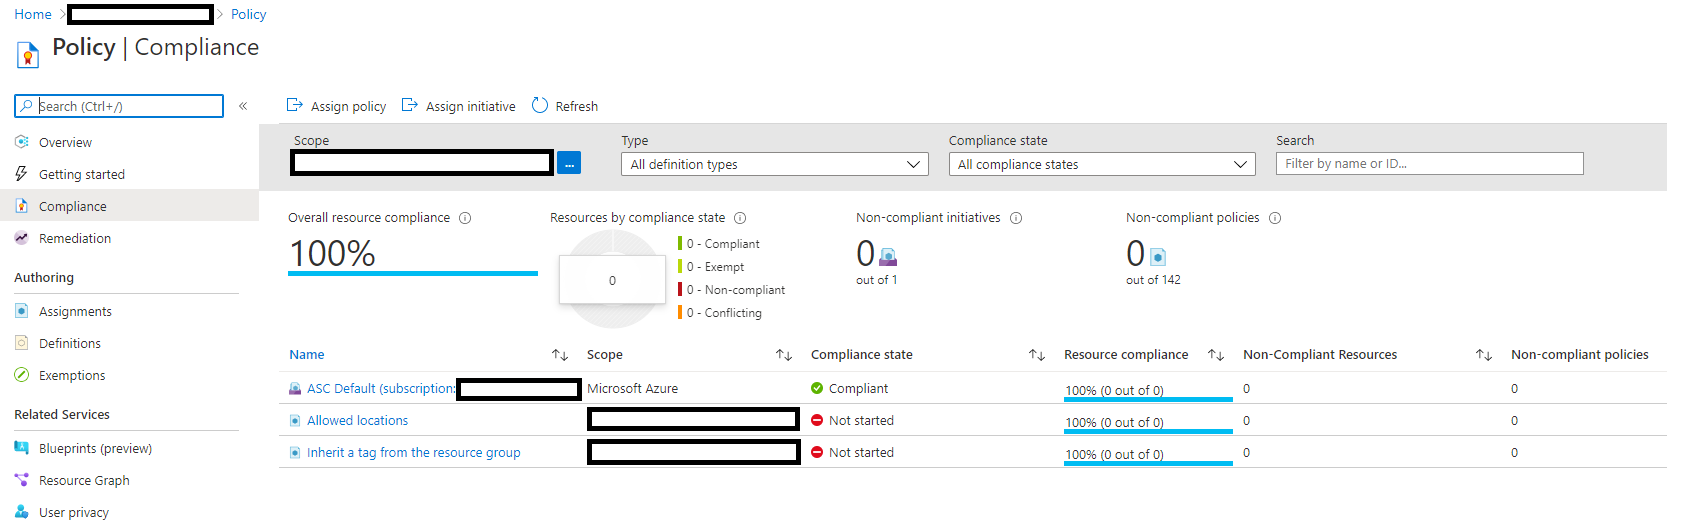Click the Filter by name or ID field
Image resolution: width=1683 pixels, height=531 pixels.
point(1429,164)
